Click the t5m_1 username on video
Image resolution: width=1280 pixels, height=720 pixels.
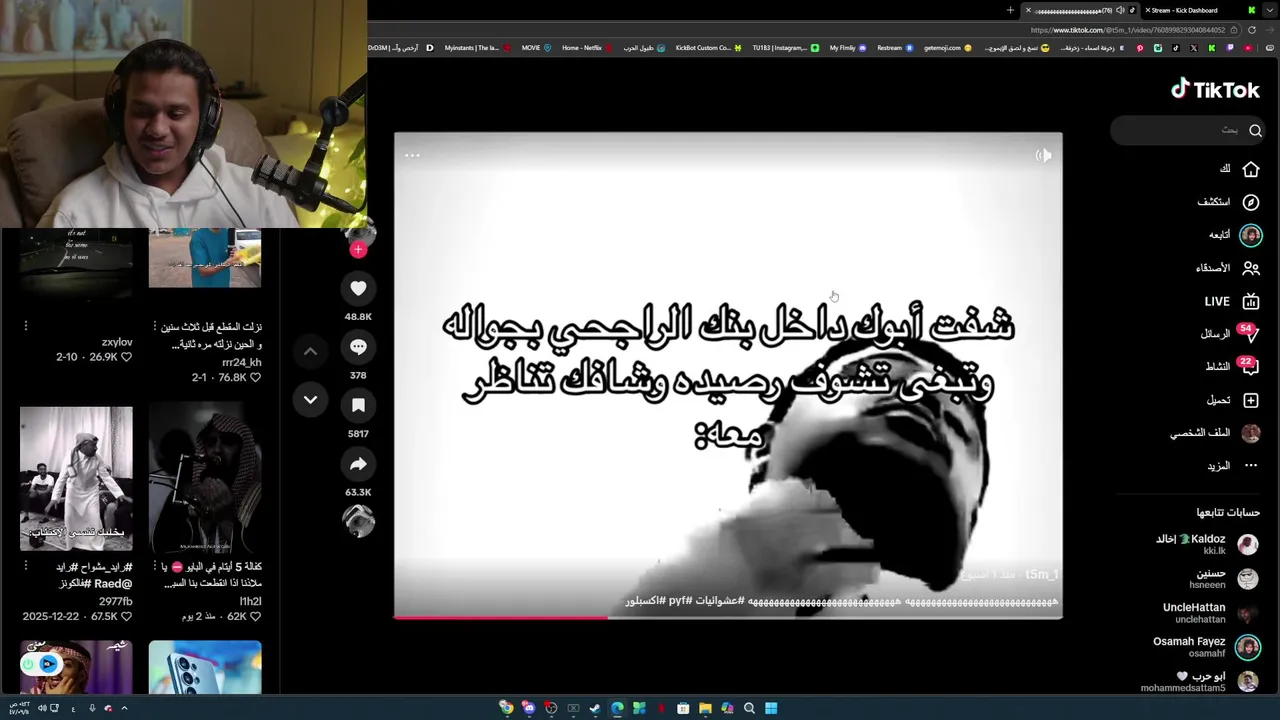[1041, 575]
